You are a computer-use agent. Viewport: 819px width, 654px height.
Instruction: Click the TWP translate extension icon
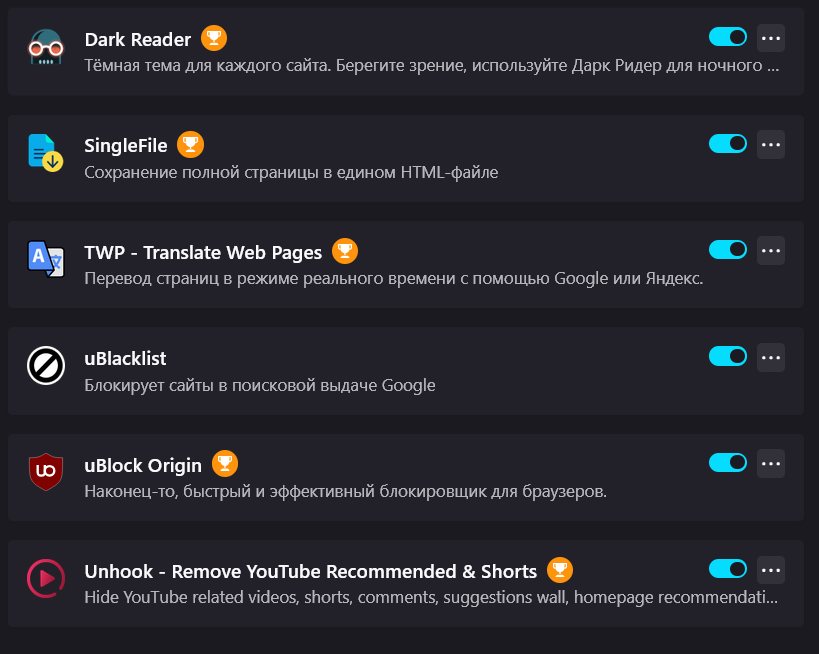click(x=46, y=259)
